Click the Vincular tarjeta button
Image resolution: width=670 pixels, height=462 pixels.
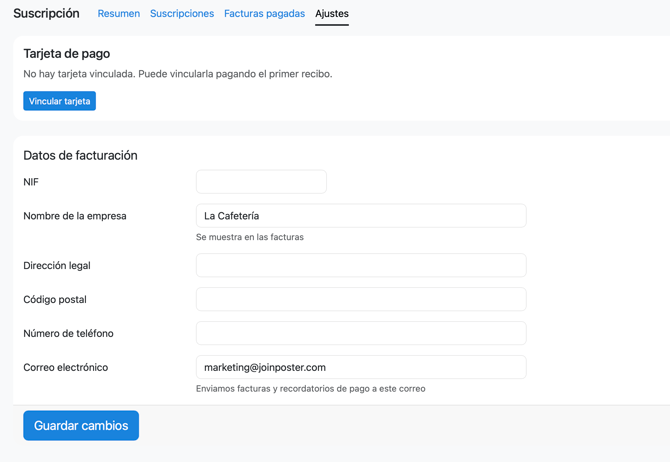click(x=59, y=101)
